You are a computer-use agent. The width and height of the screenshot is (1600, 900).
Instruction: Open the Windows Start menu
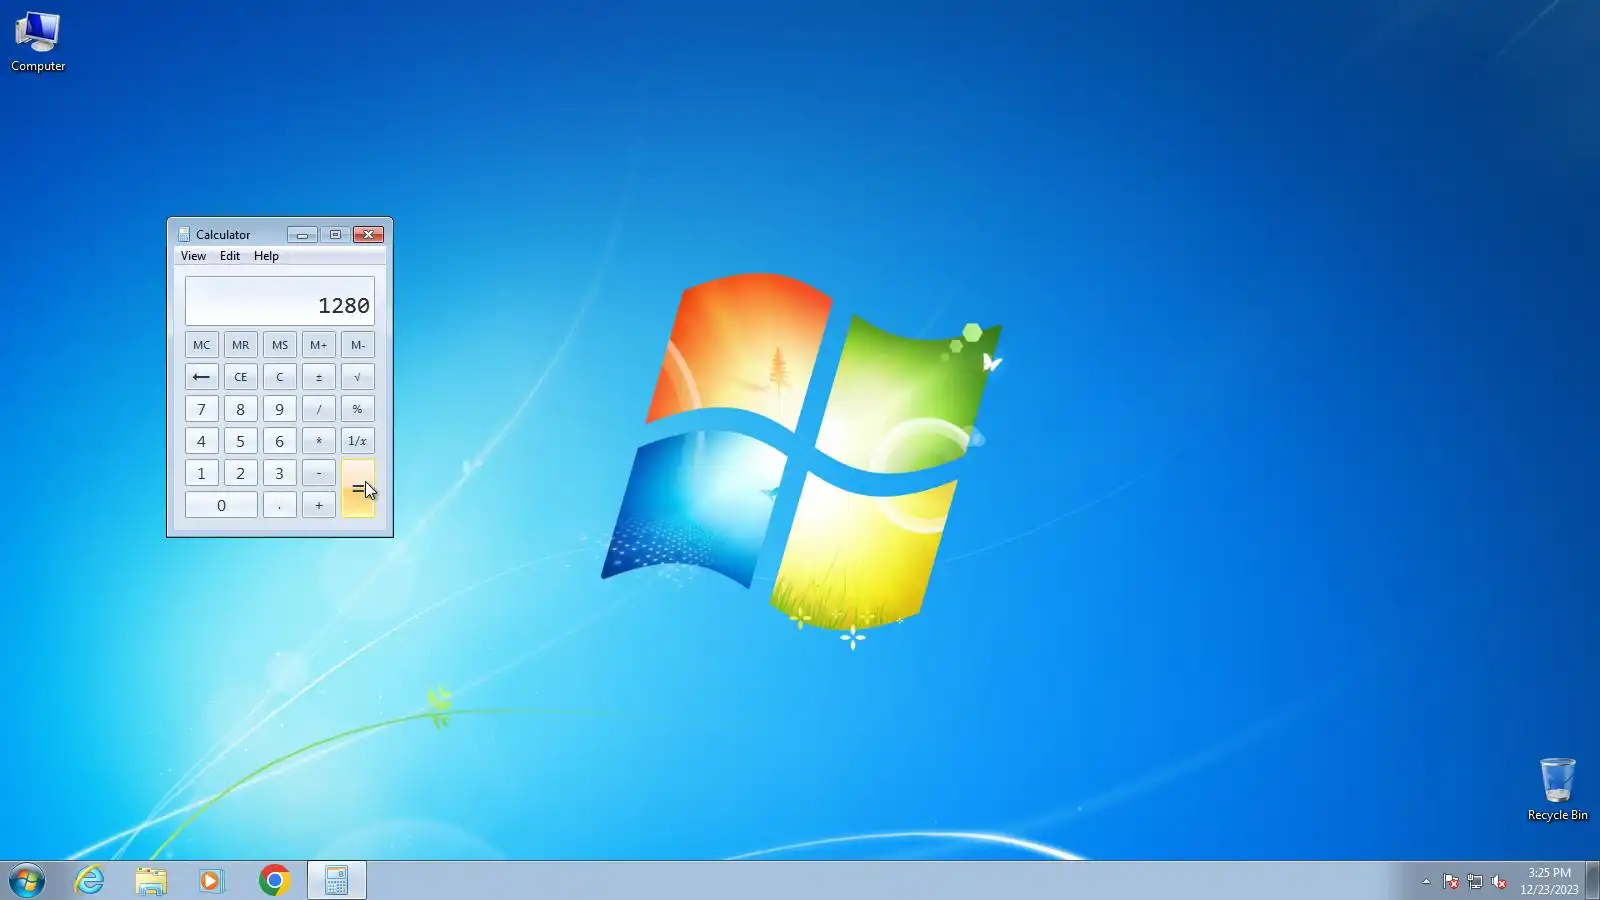27,880
